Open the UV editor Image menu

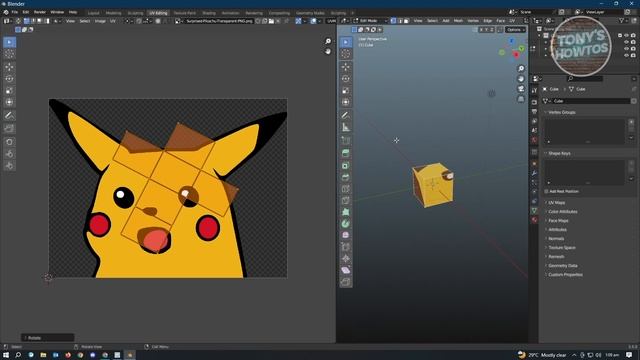point(100,21)
